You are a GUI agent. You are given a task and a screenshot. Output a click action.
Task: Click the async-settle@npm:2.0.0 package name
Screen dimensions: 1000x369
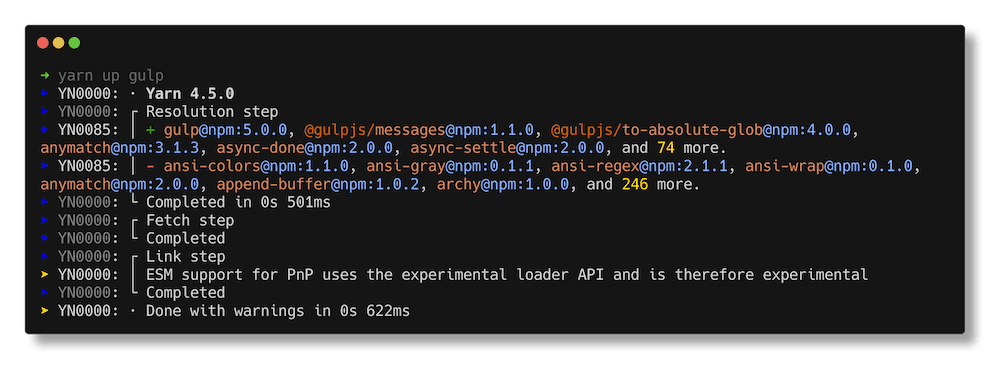point(508,148)
